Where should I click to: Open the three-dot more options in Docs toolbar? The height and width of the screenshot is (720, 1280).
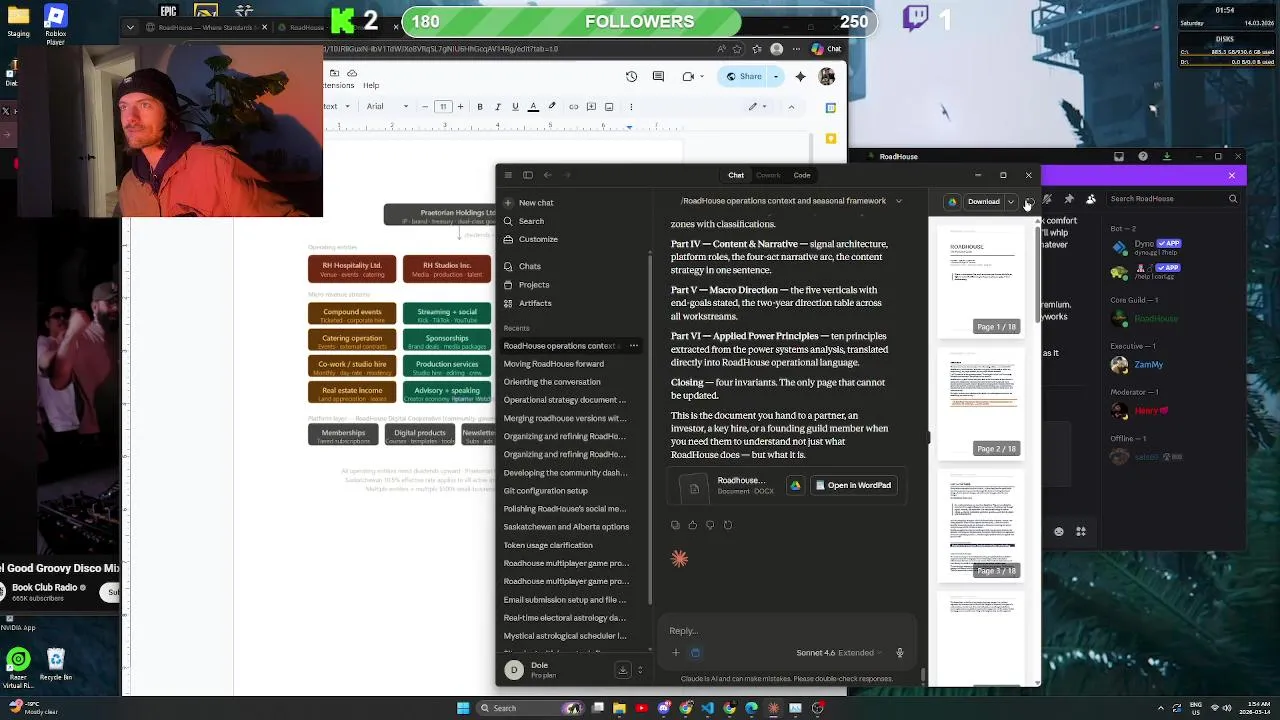pyautogui.click(x=631, y=107)
